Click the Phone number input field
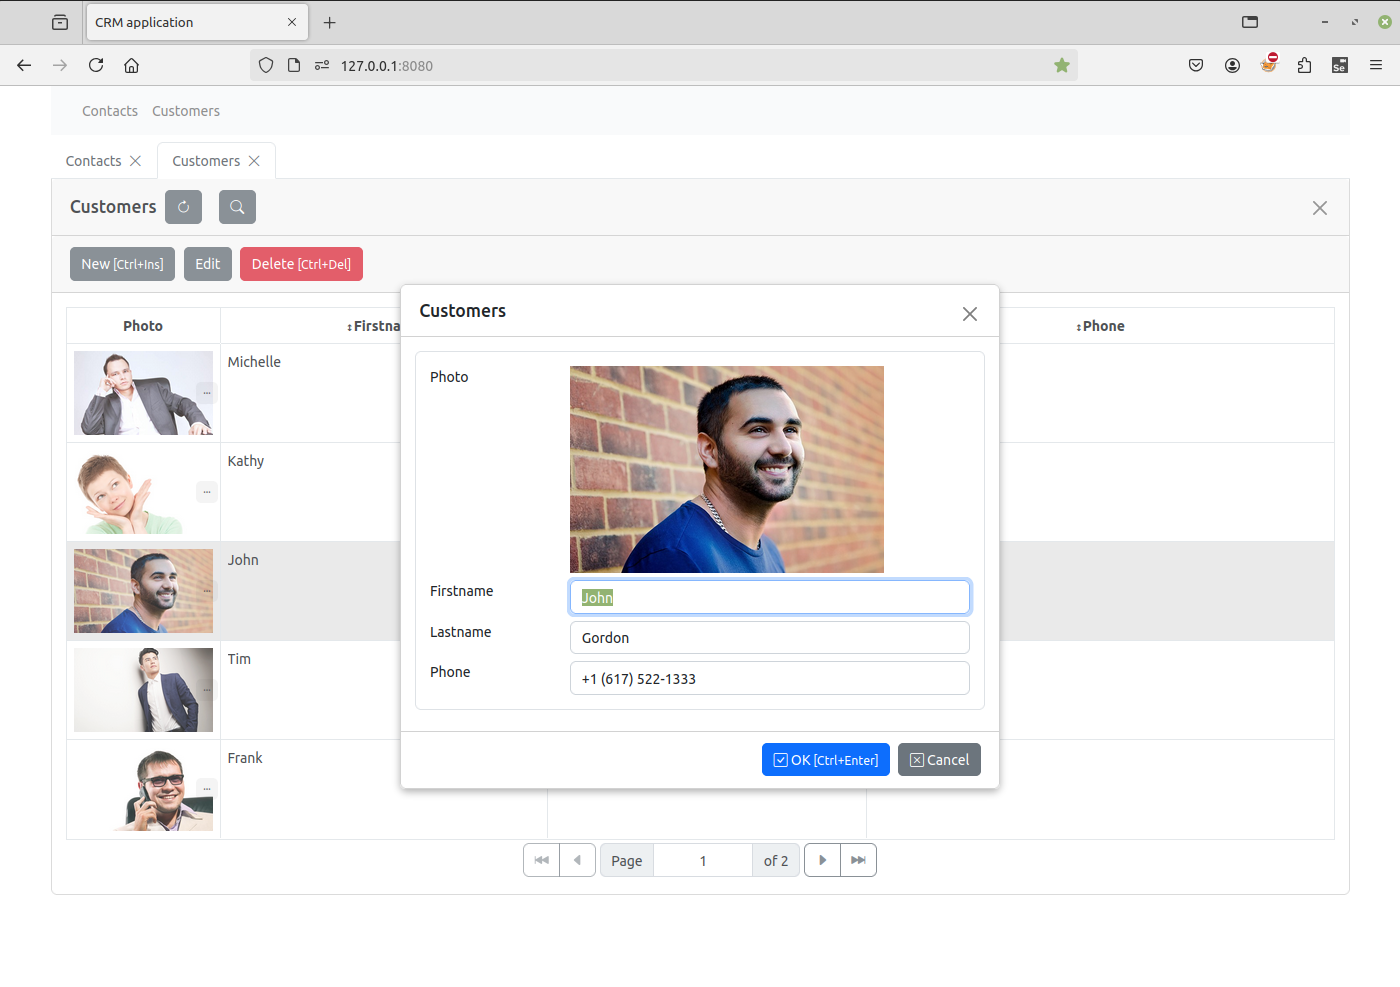 (769, 679)
